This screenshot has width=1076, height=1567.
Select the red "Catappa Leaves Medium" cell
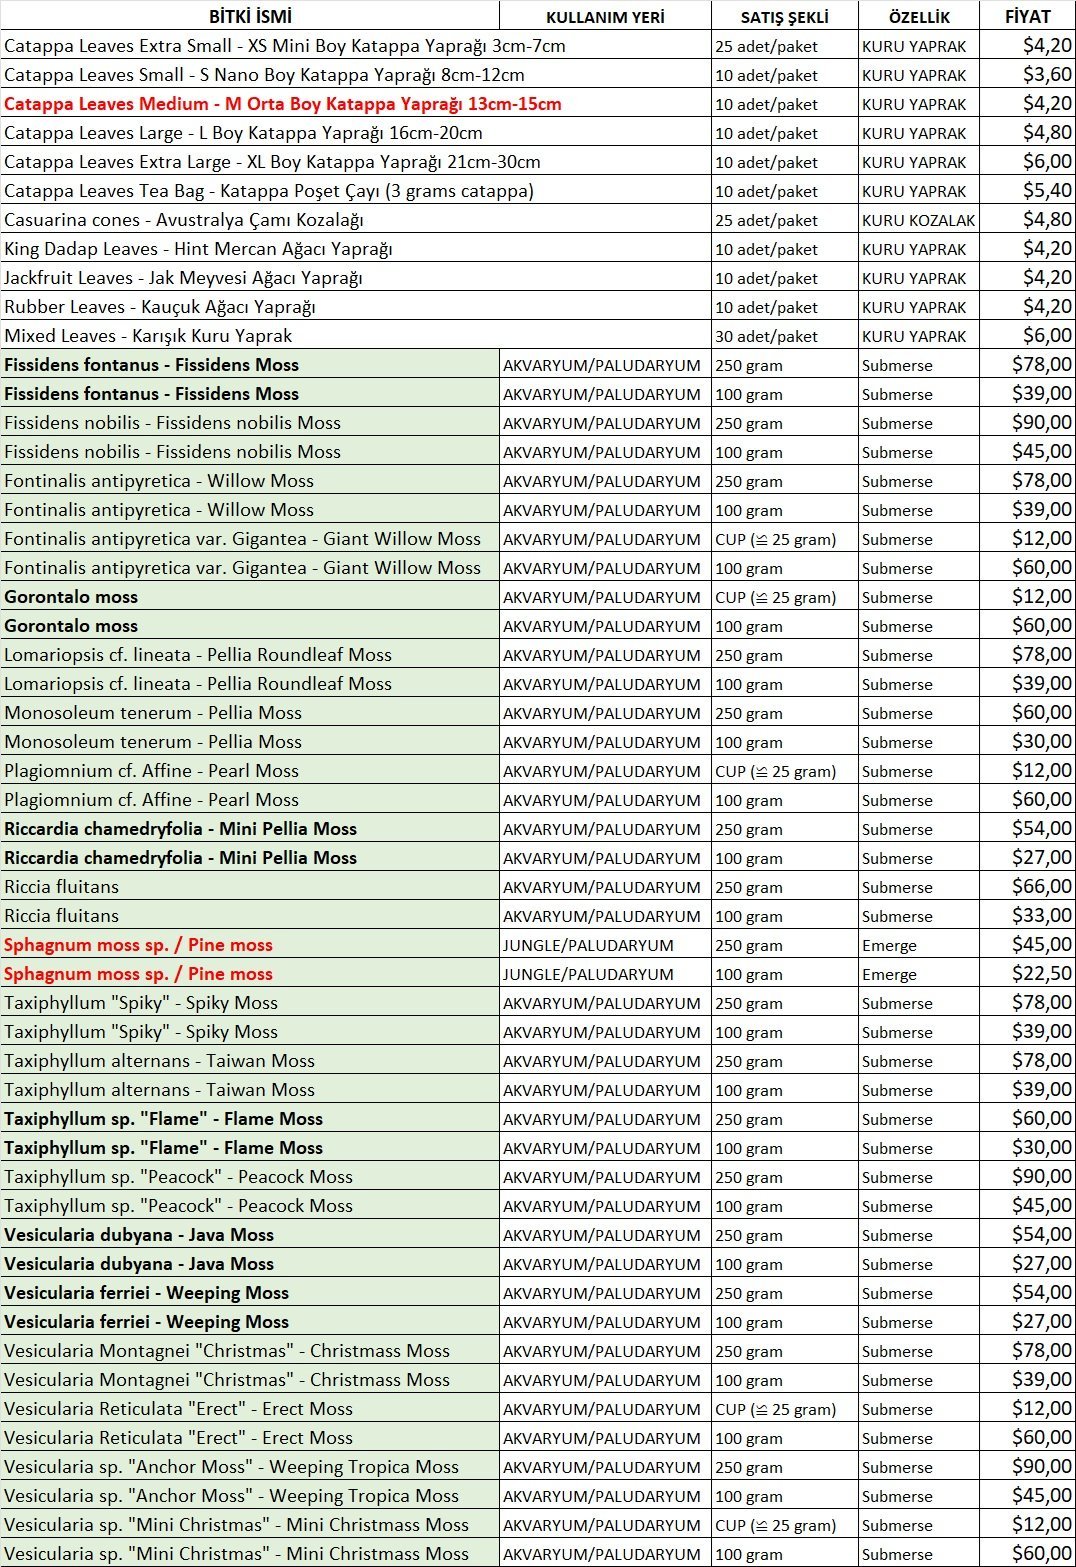pos(282,104)
